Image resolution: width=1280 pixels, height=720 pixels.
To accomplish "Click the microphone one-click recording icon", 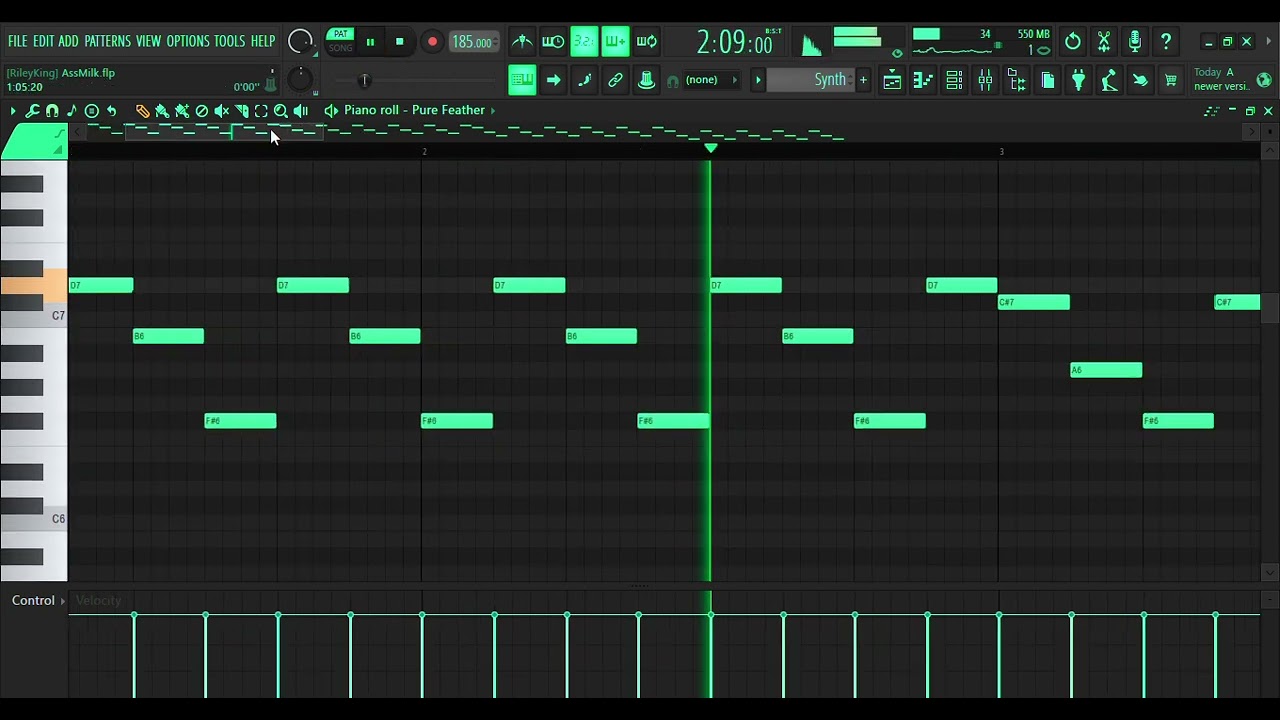I will click(1135, 41).
